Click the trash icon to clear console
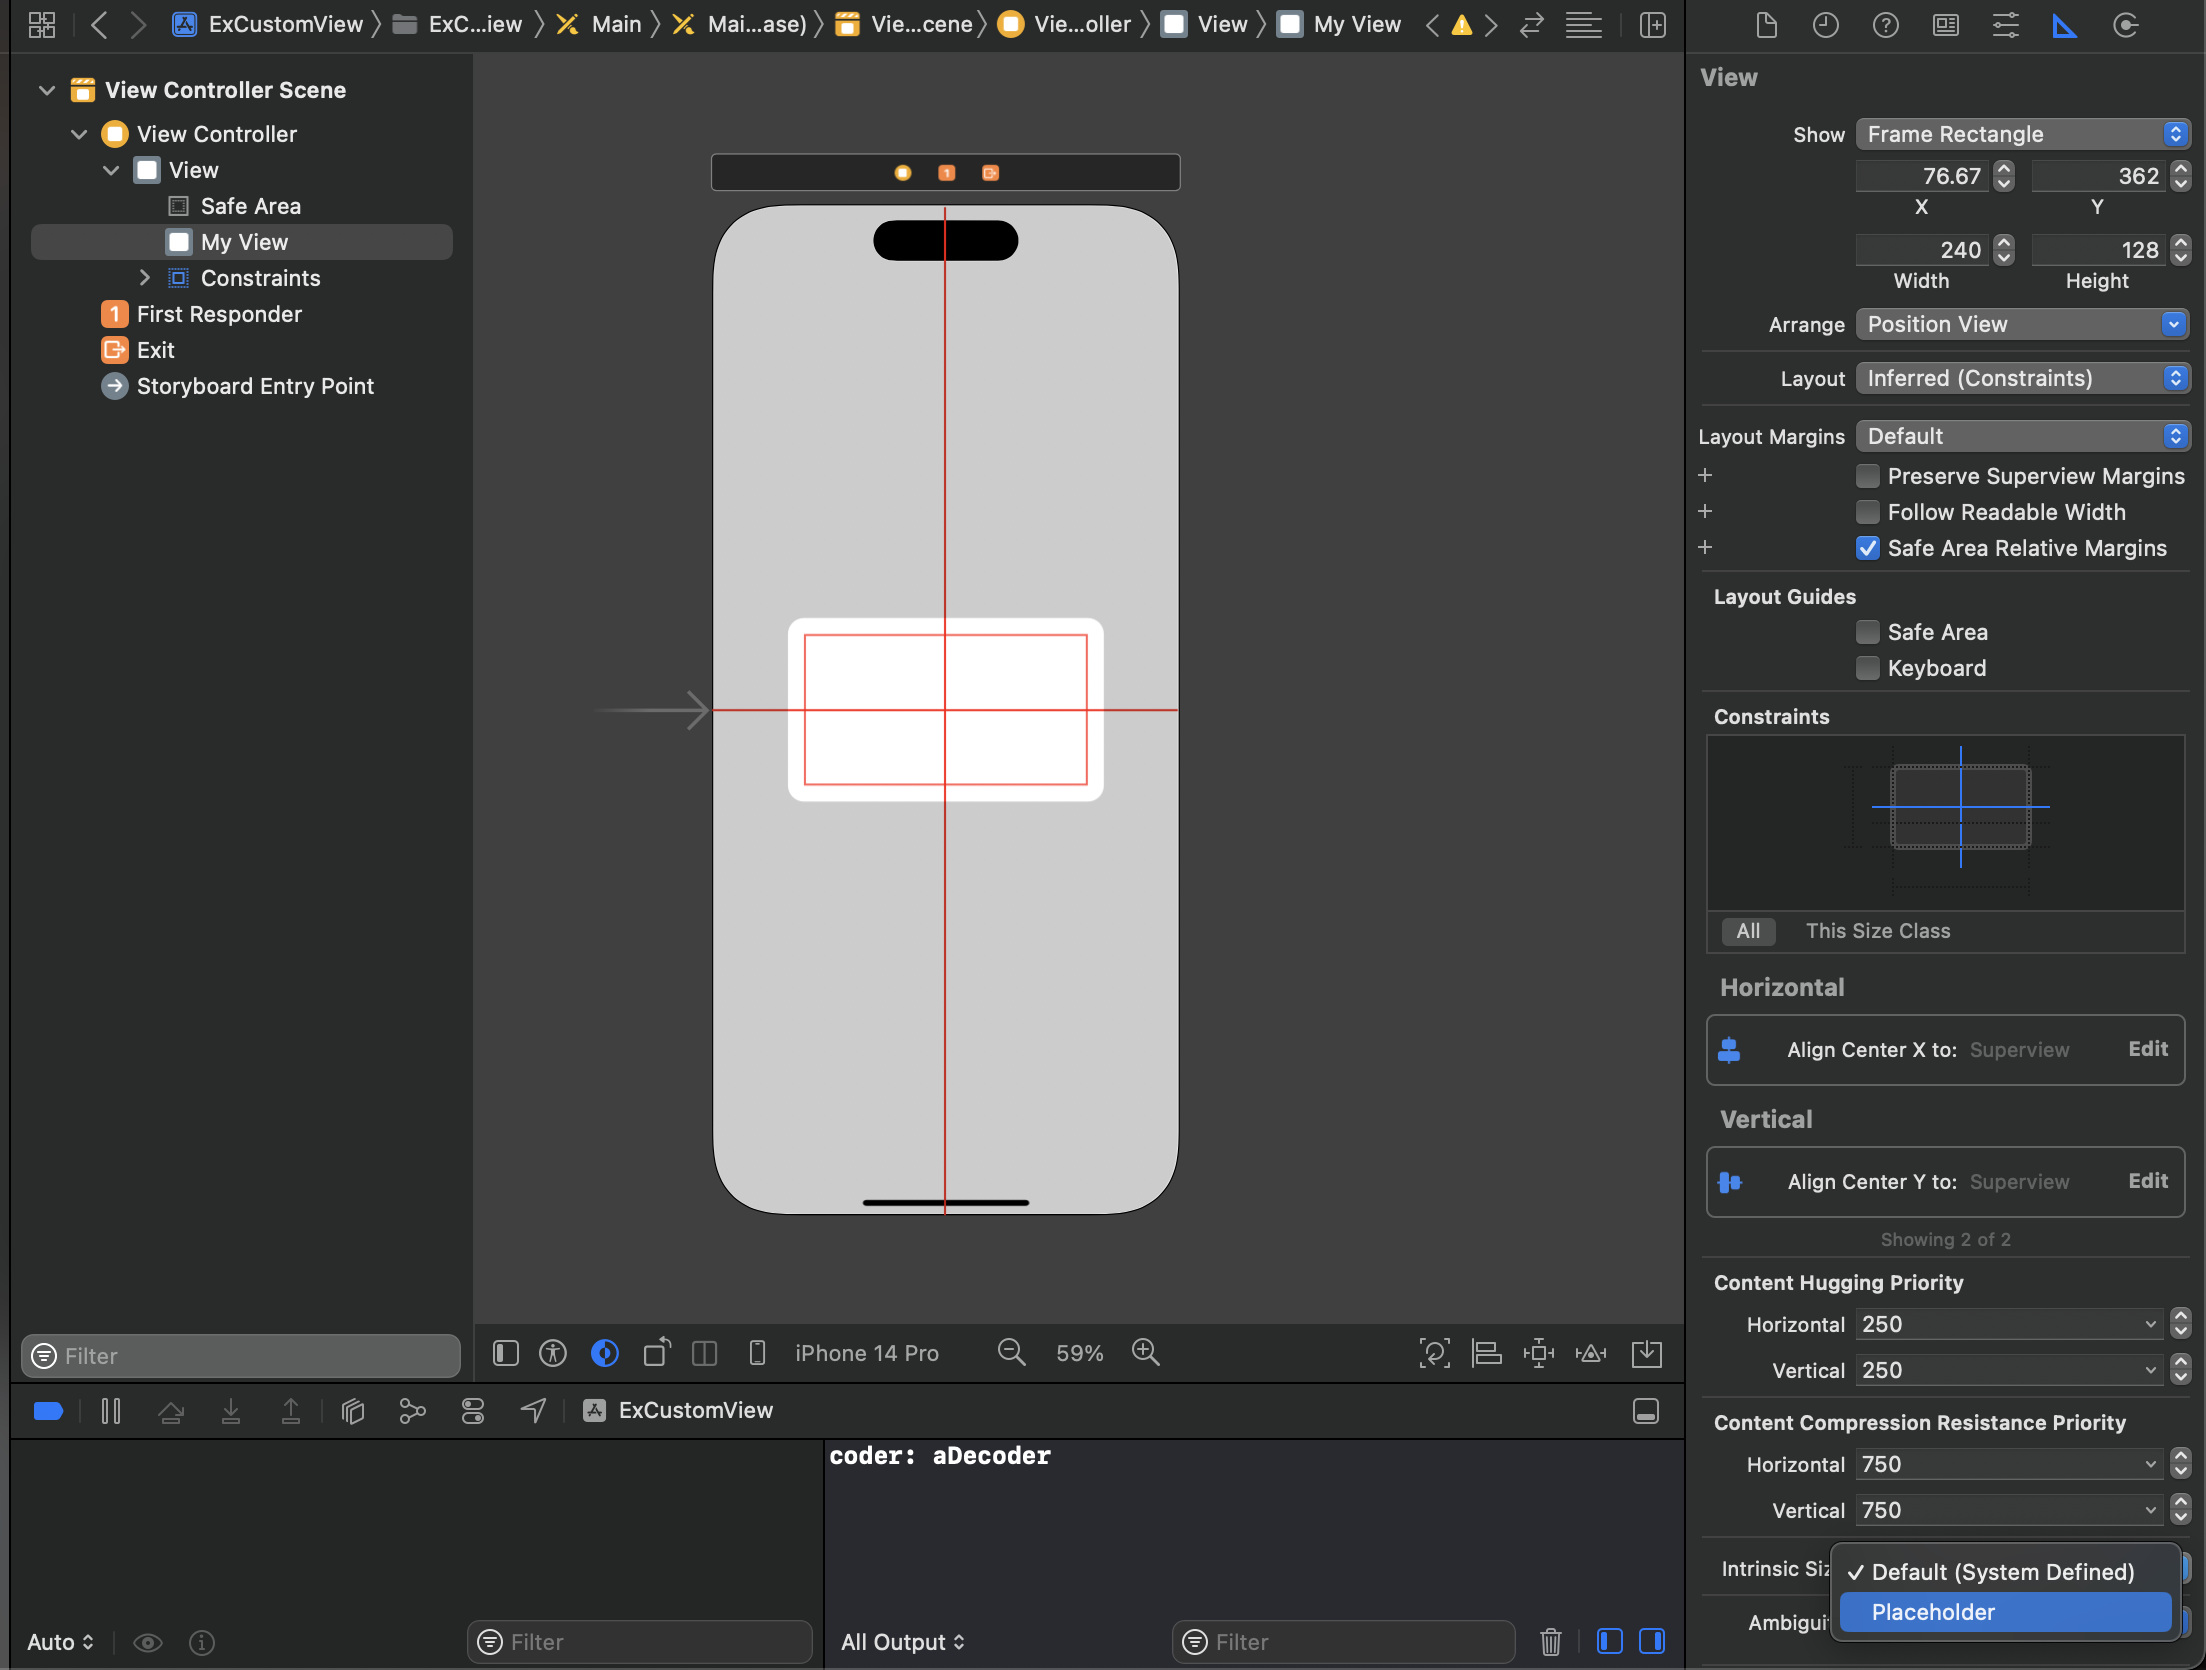The width and height of the screenshot is (2206, 1670). pos(1550,1642)
